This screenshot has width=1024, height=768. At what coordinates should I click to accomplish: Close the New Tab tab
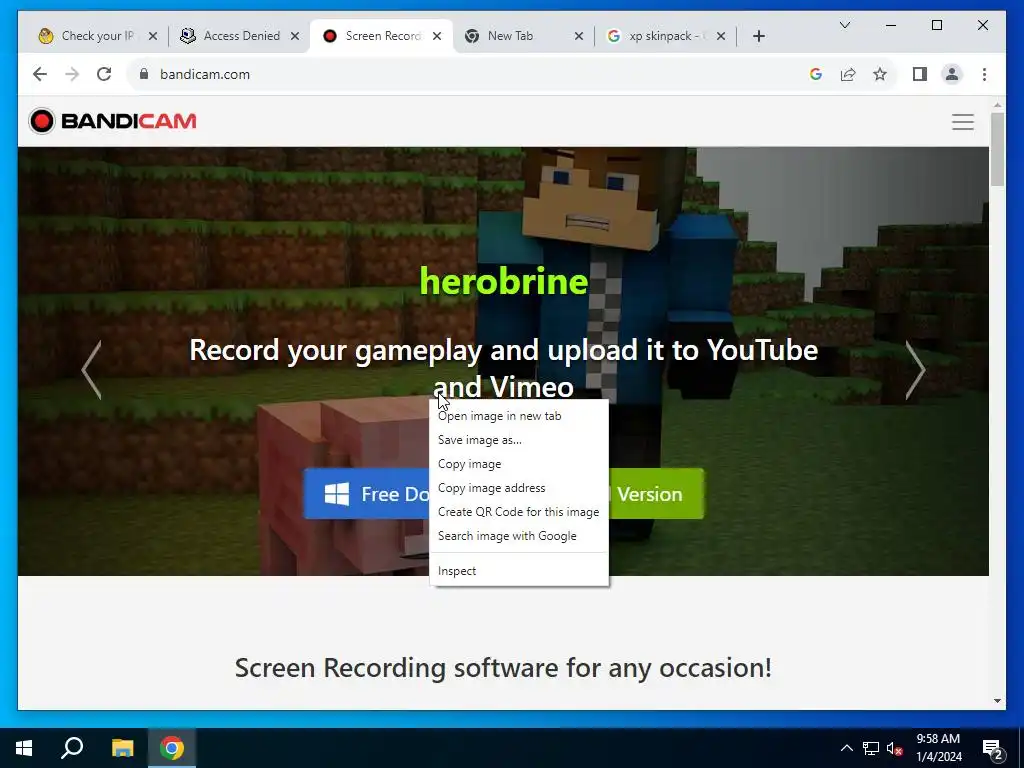click(x=579, y=36)
